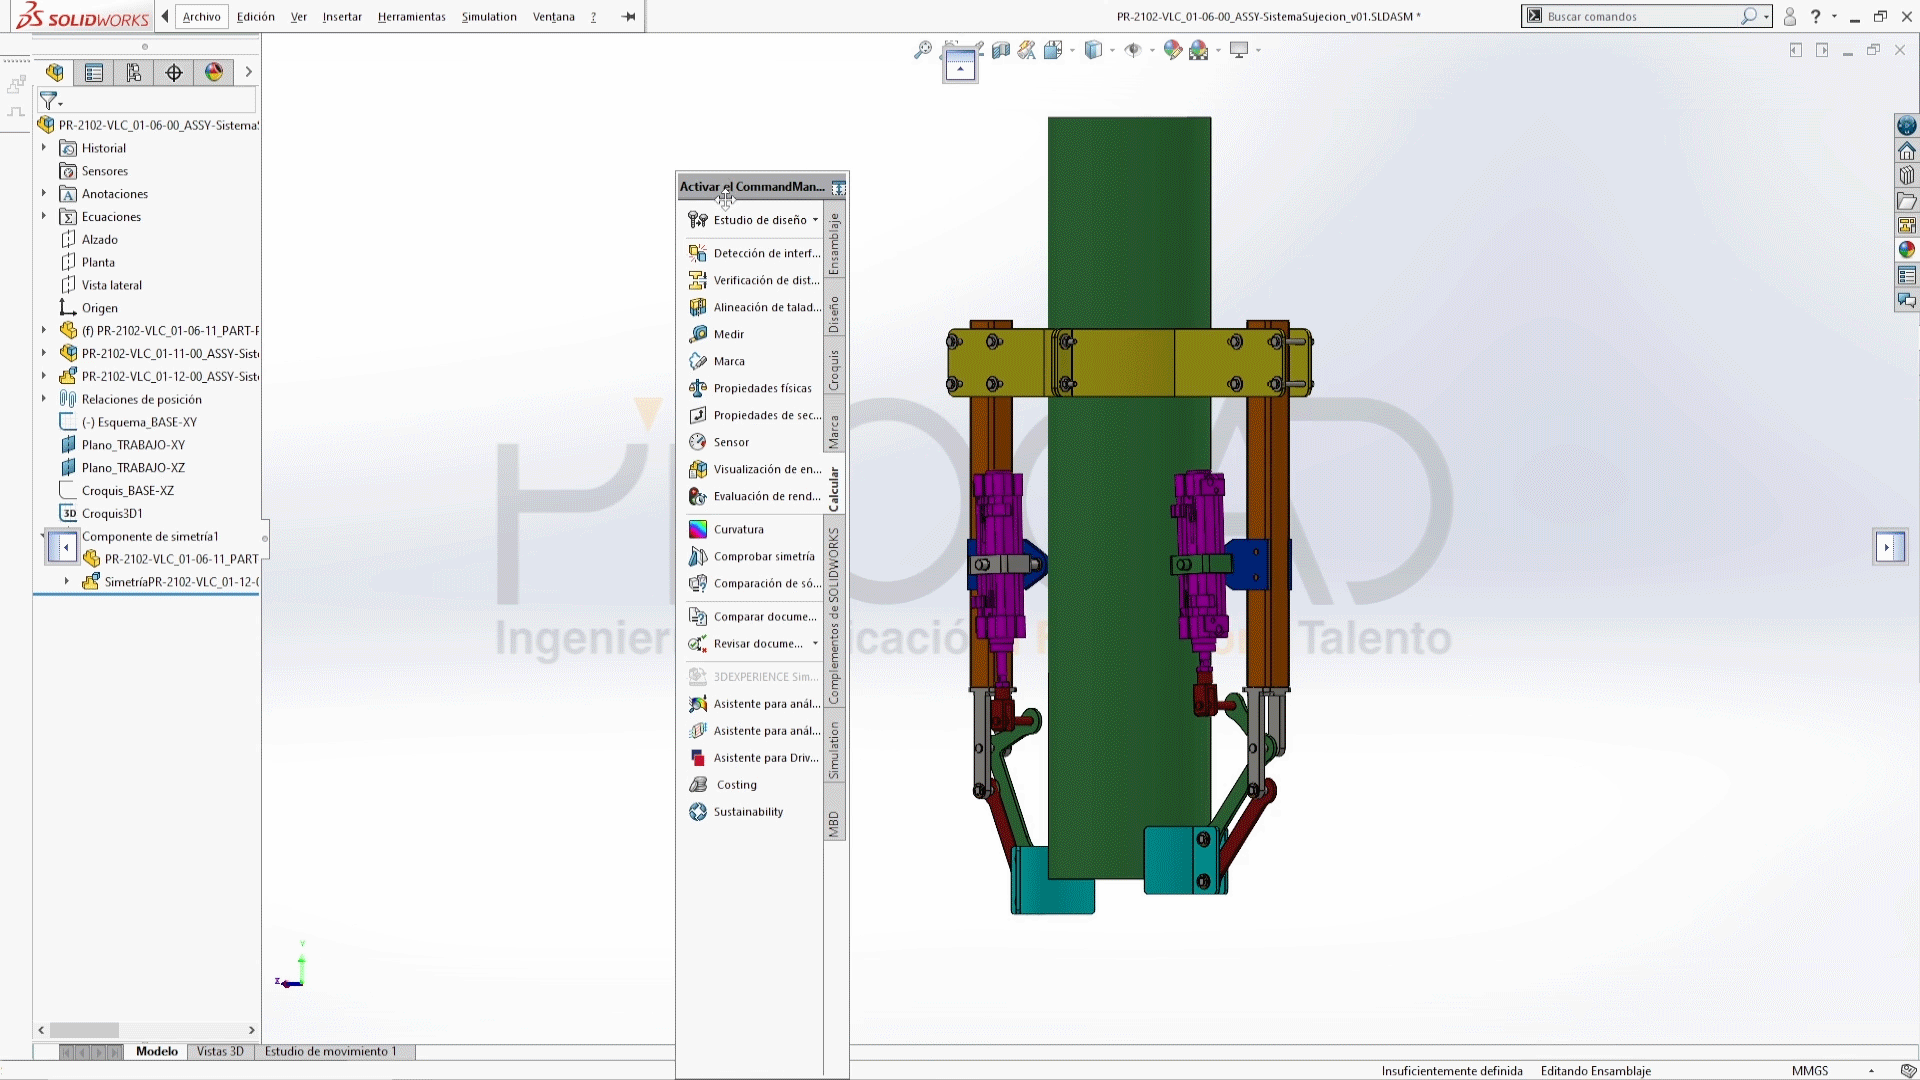Image resolution: width=1920 pixels, height=1080 pixels.
Task: Click the Display Style cube icon
Action: pyautogui.click(x=1093, y=50)
